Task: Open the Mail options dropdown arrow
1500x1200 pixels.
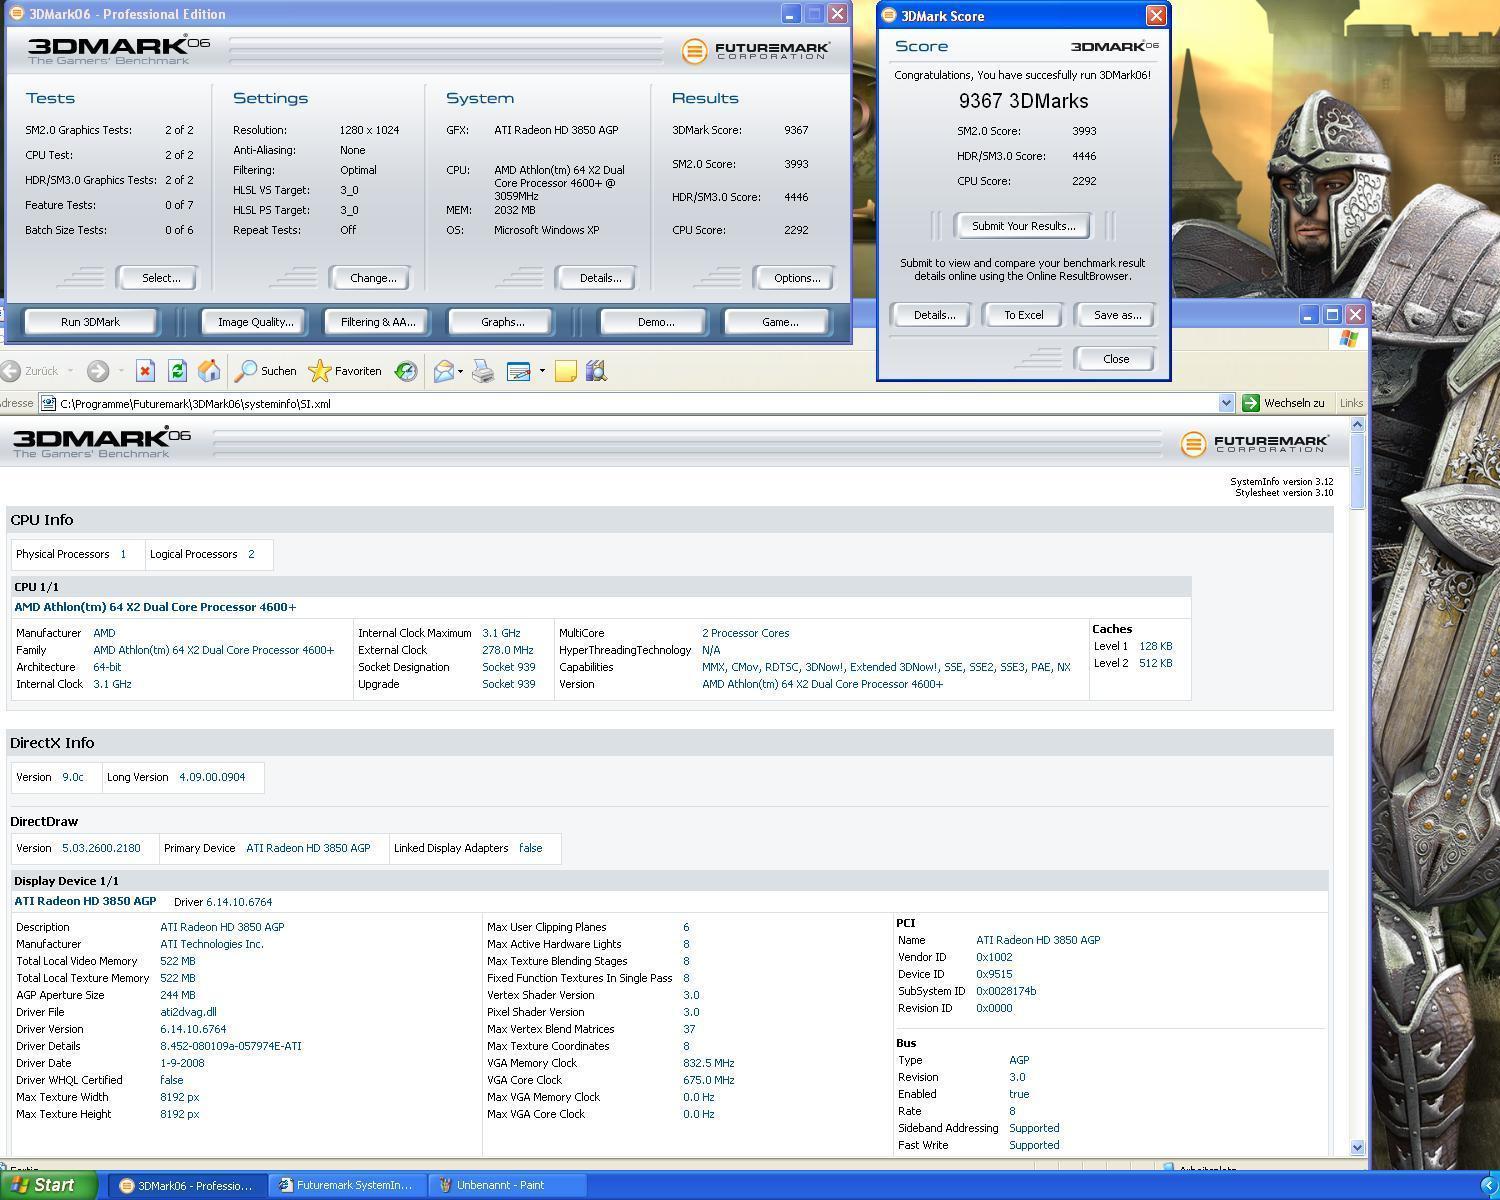Action: click(460, 371)
